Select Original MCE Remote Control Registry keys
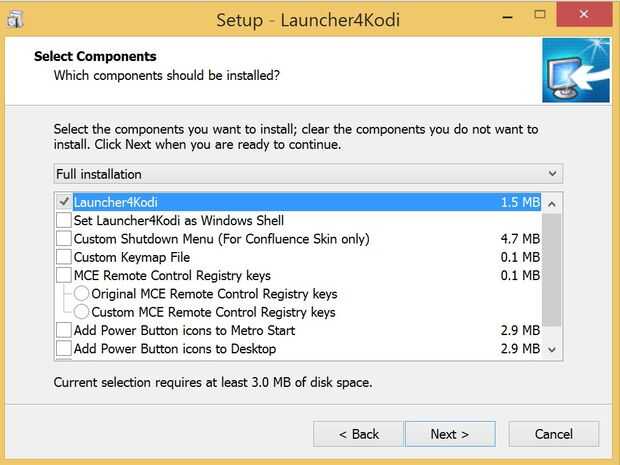Viewport: 620px width, 465px height. click(82, 294)
